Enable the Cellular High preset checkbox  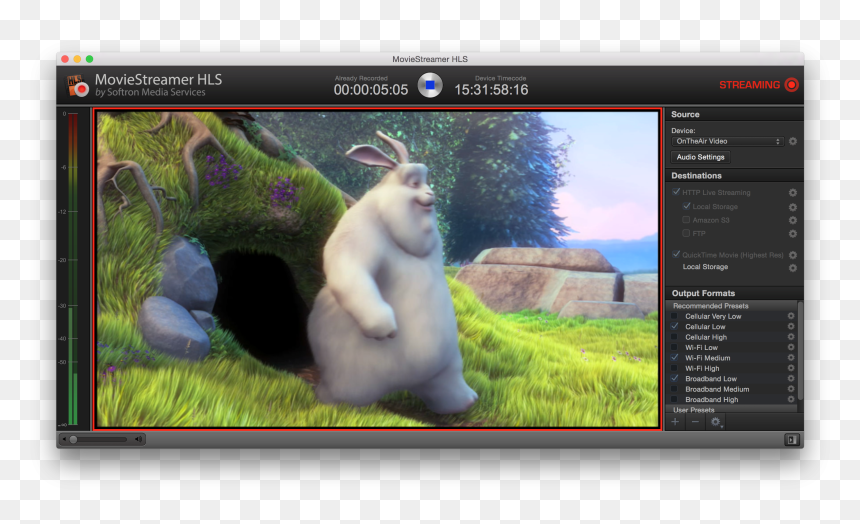[x=675, y=337]
